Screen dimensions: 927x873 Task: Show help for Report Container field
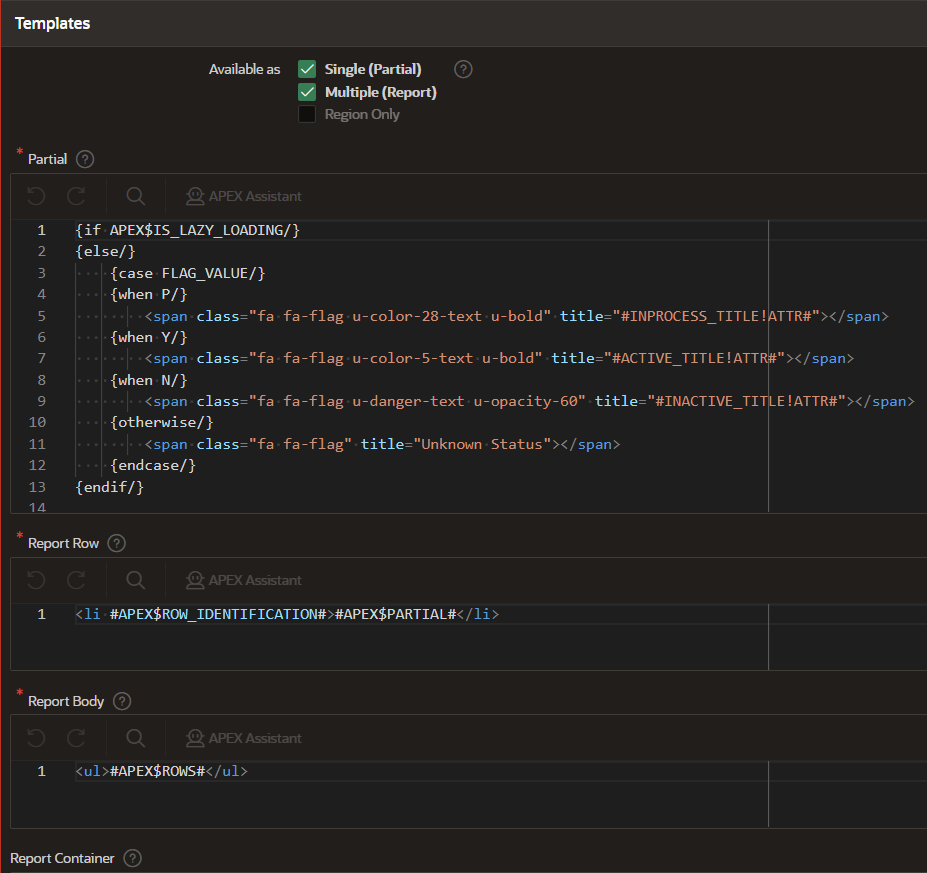(132, 858)
